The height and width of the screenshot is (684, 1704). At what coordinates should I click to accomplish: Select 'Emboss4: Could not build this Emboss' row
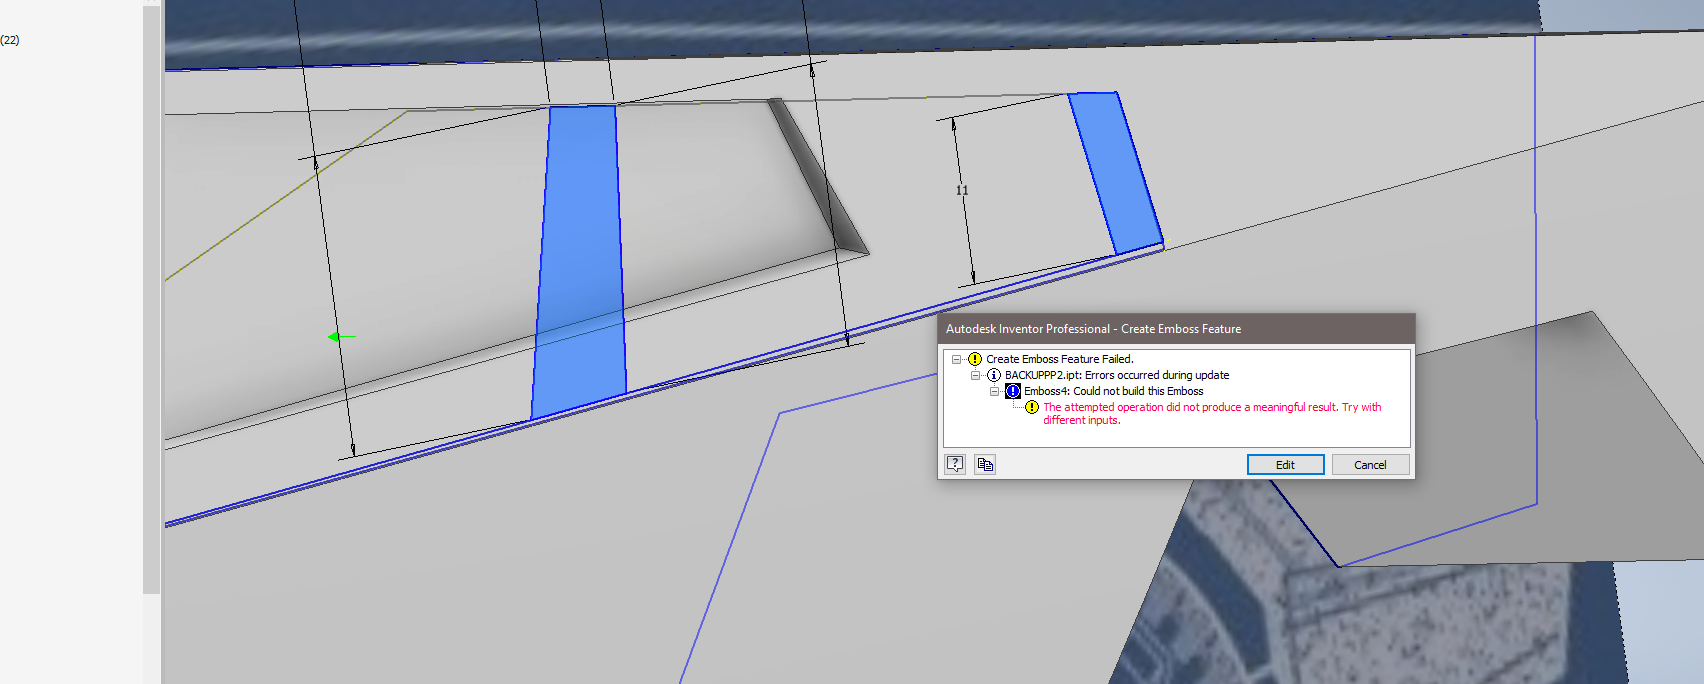(x=1113, y=391)
